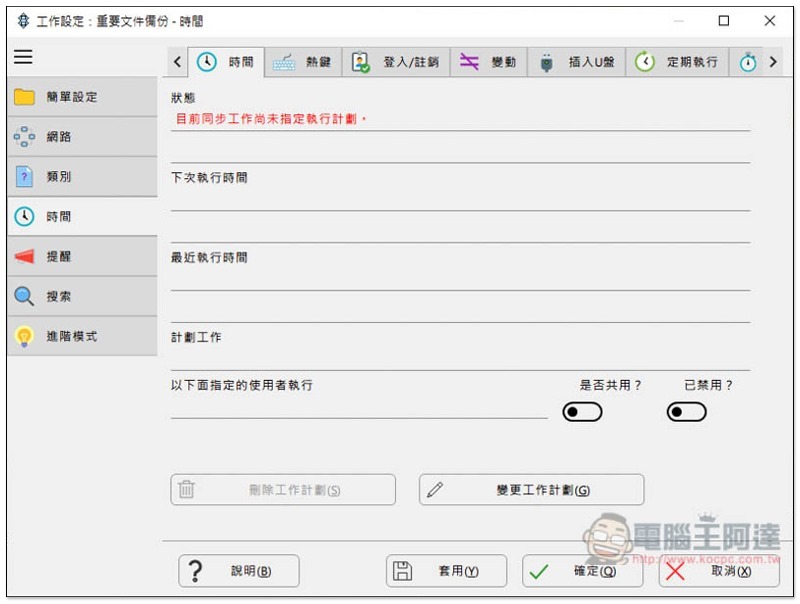Open the hamburger menu icon

pyautogui.click(x=23, y=57)
